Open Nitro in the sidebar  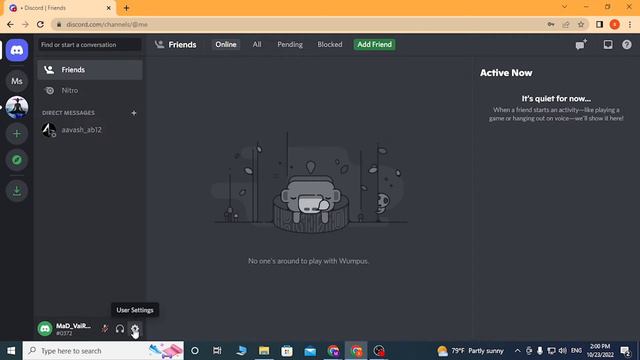pyautogui.click(x=90, y=91)
